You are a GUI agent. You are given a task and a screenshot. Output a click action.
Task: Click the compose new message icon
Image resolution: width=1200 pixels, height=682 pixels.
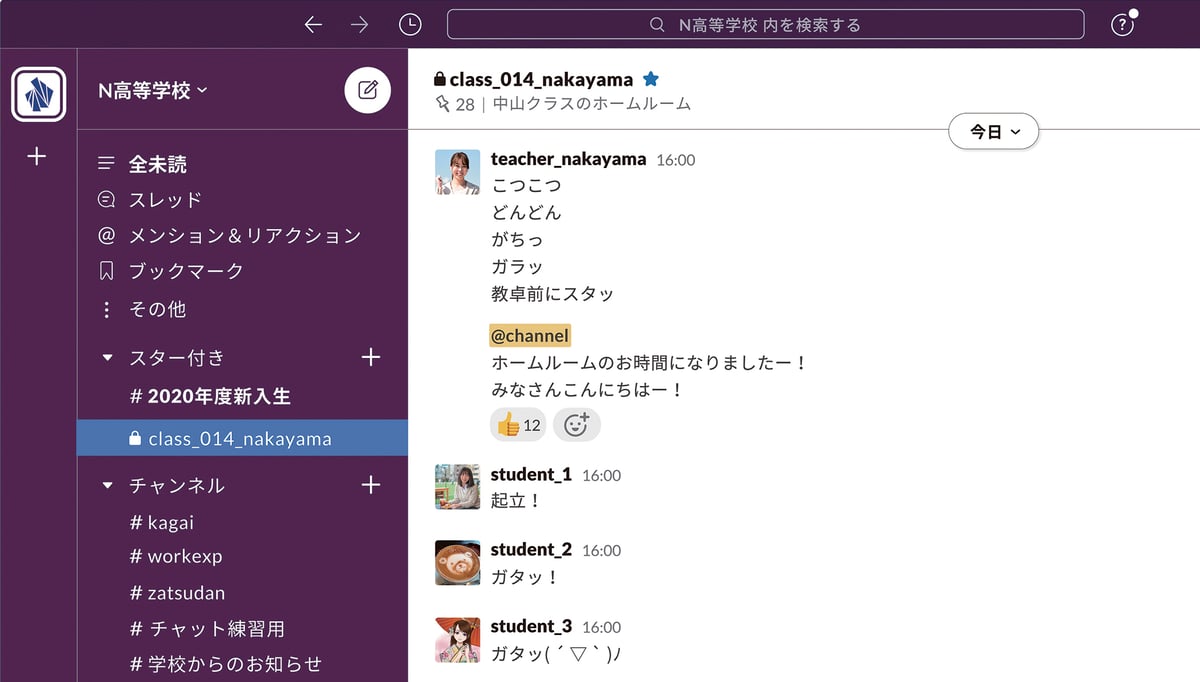(x=367, y=91)
